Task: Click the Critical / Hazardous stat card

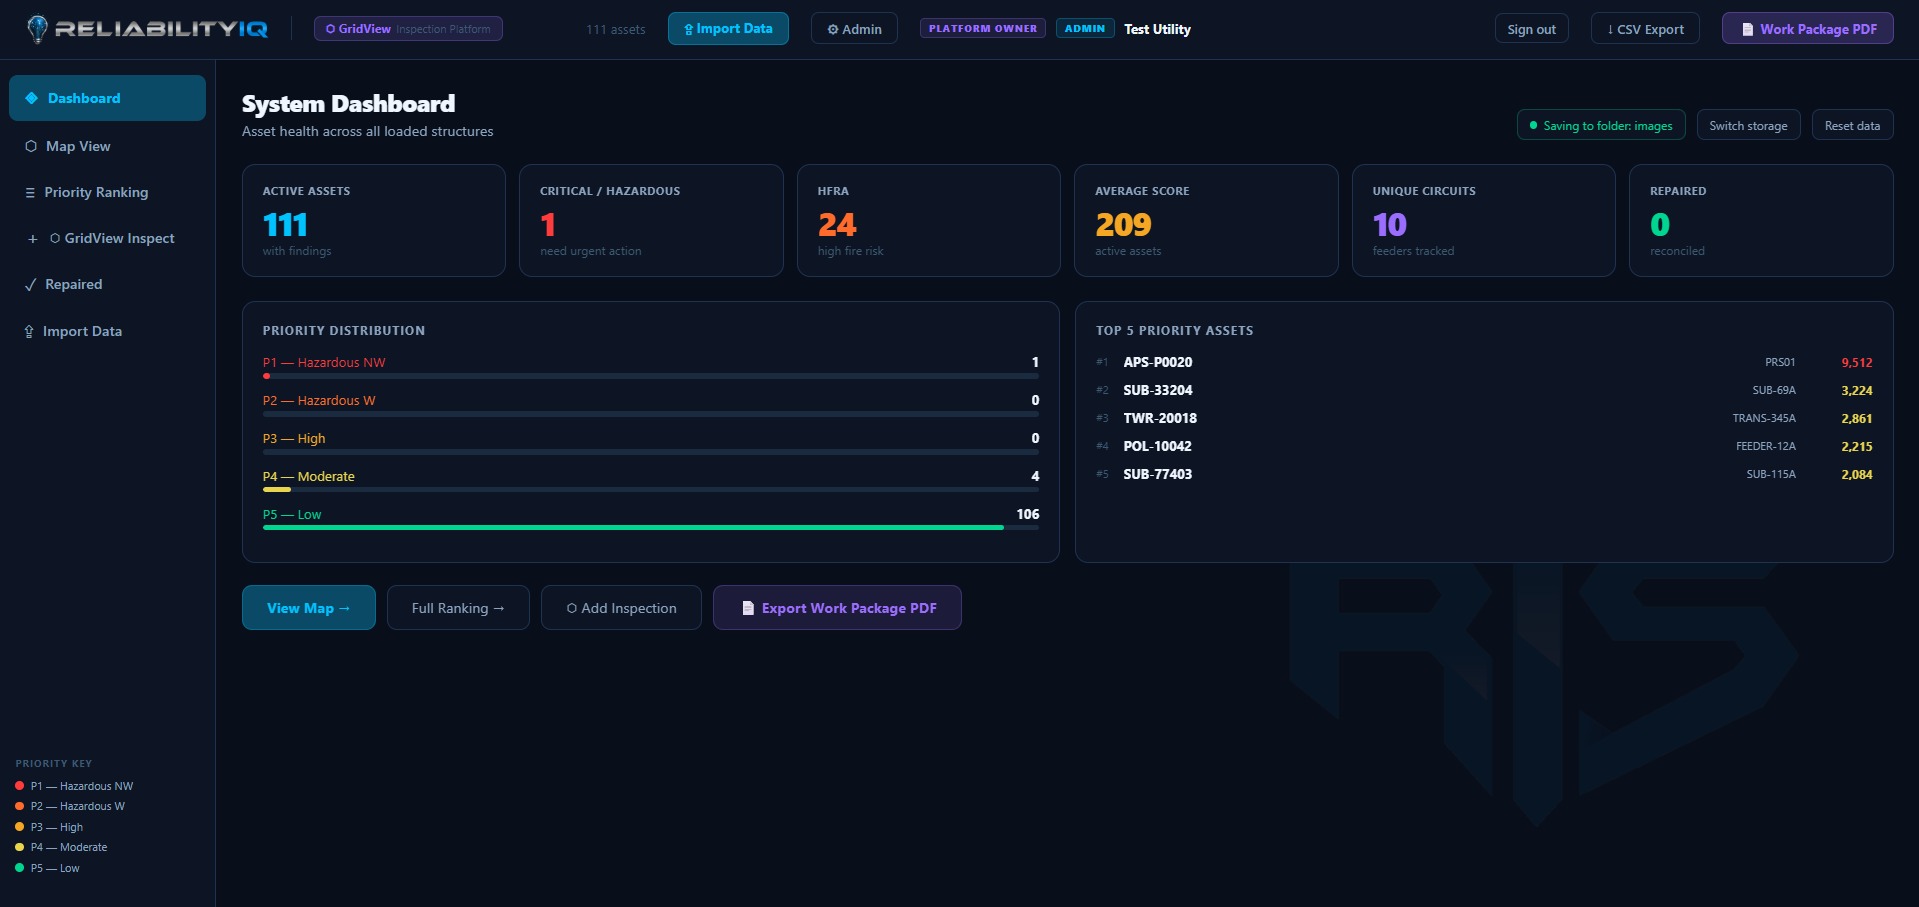Action: coord(651,220)
